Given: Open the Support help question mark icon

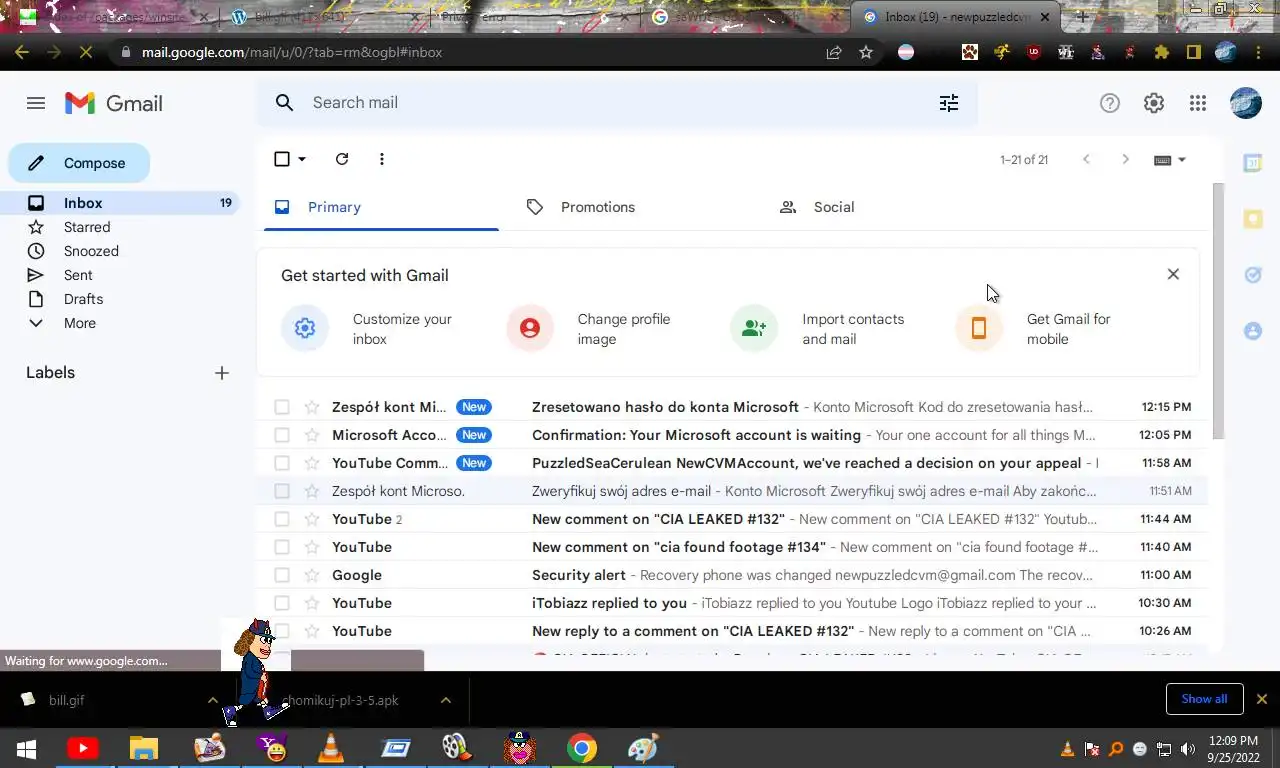Looking at the screenshot, I should pos(1110,103).
